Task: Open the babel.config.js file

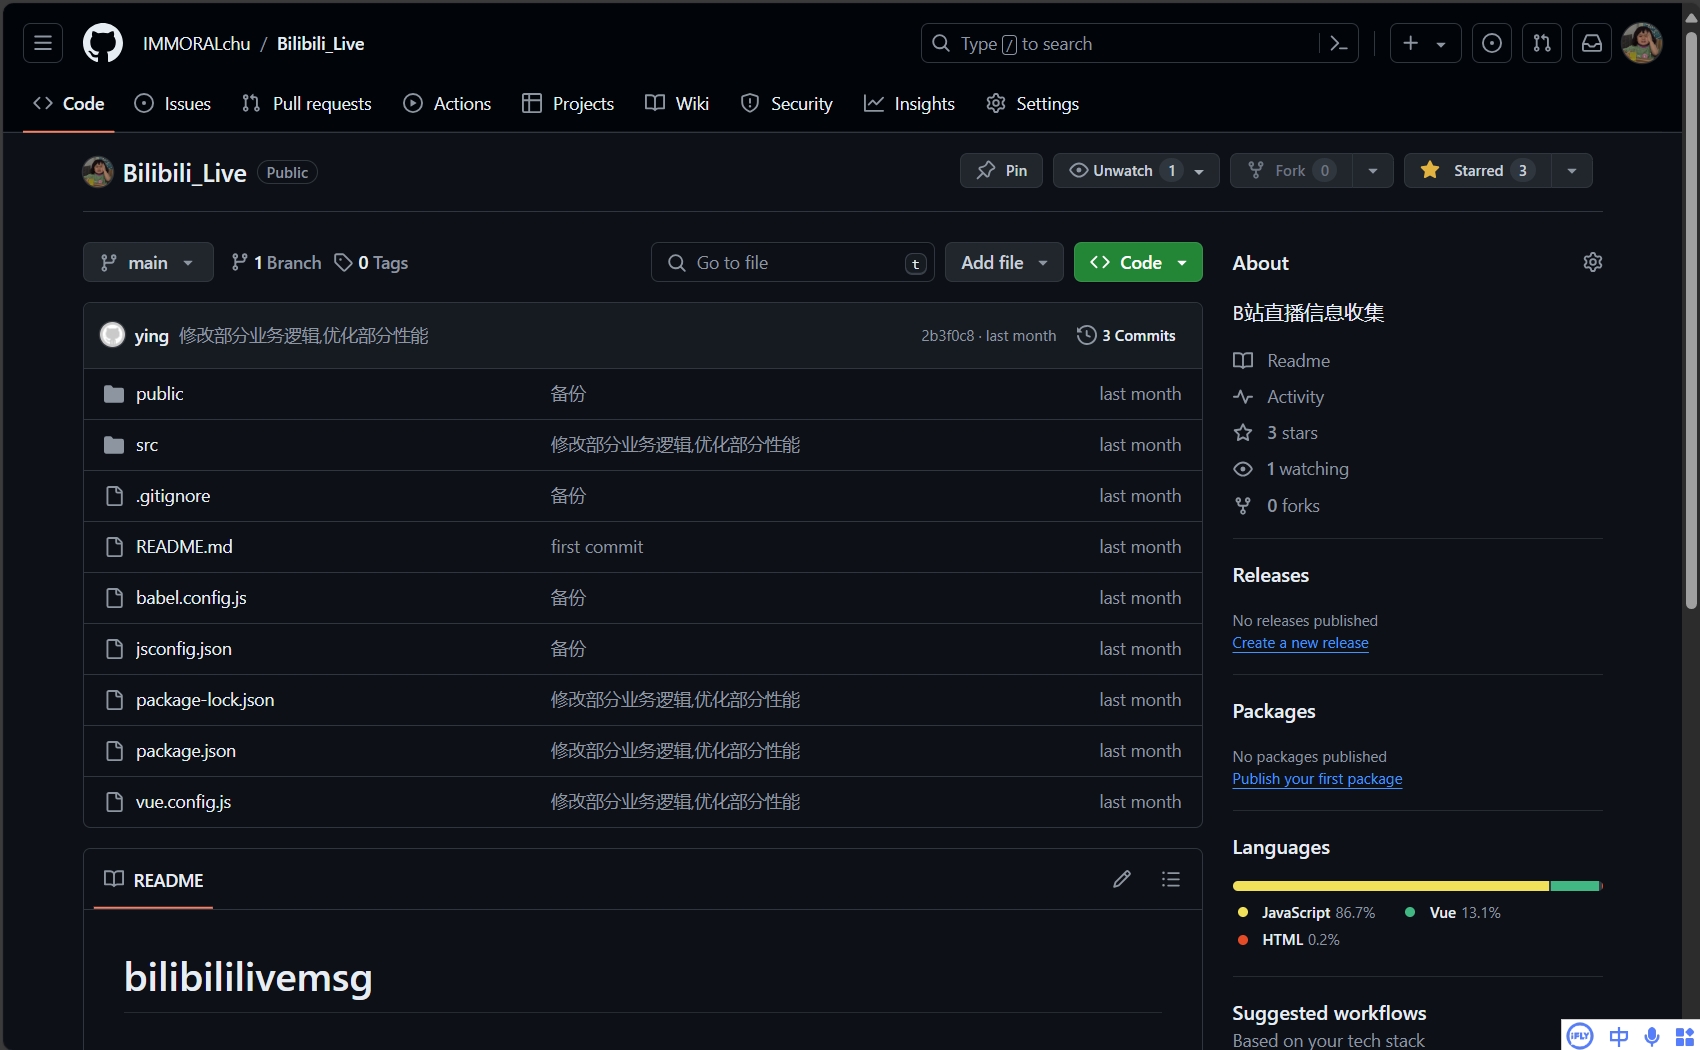Action: tap(191, 598)
